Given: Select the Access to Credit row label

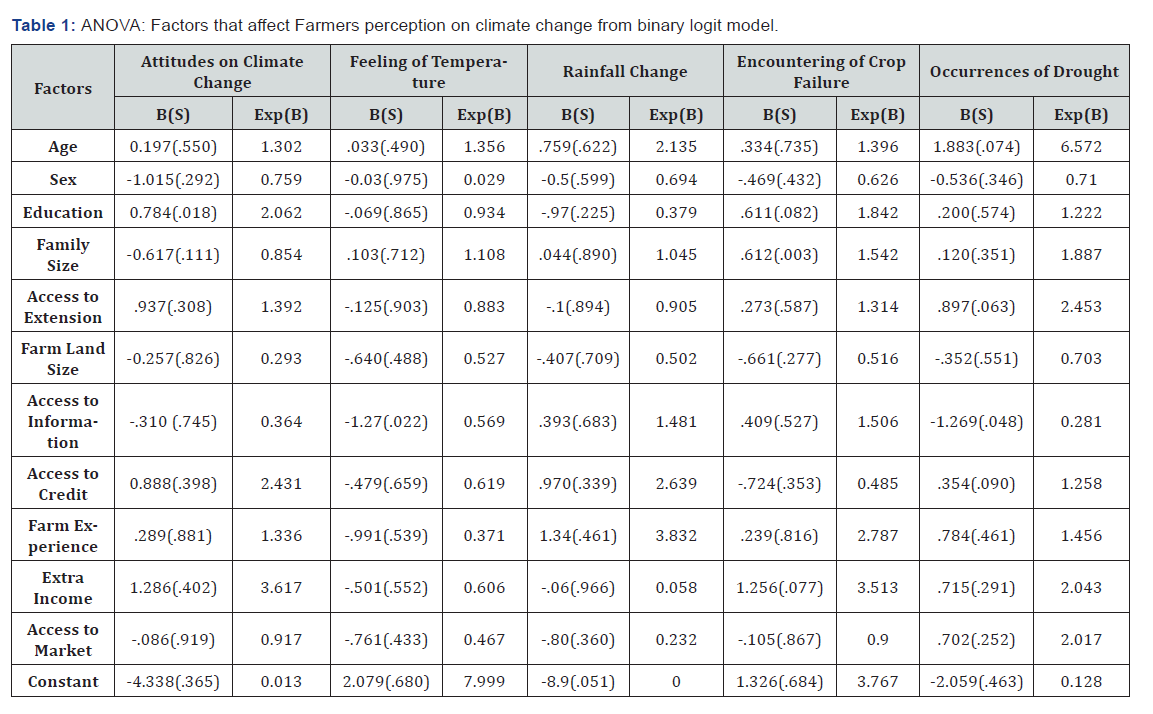Looking at the screenshot, I should 63,484.
